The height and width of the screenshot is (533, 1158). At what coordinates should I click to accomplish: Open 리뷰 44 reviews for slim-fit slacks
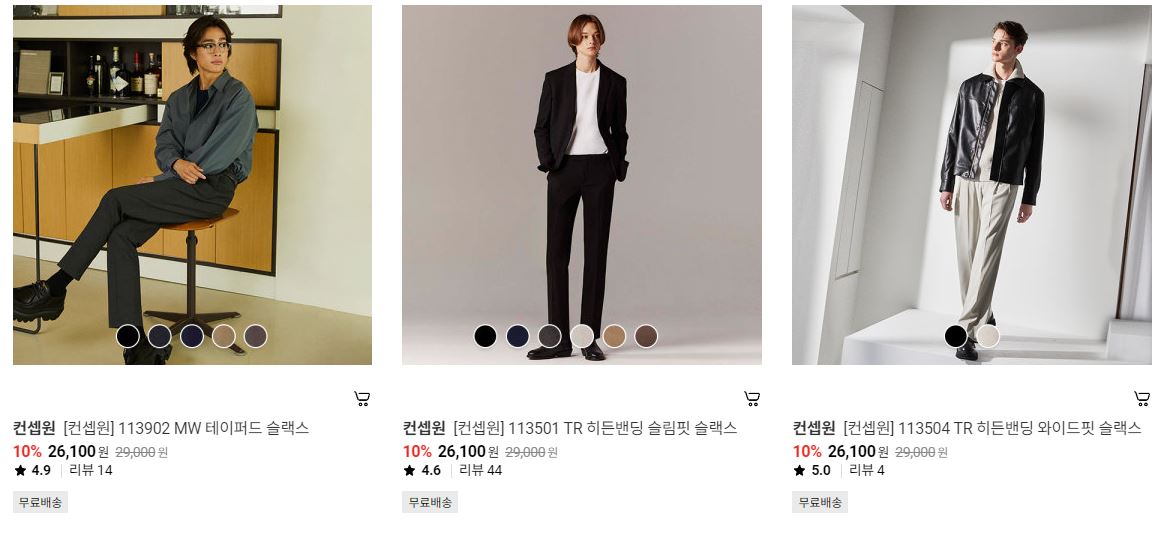tap(481, 470)
